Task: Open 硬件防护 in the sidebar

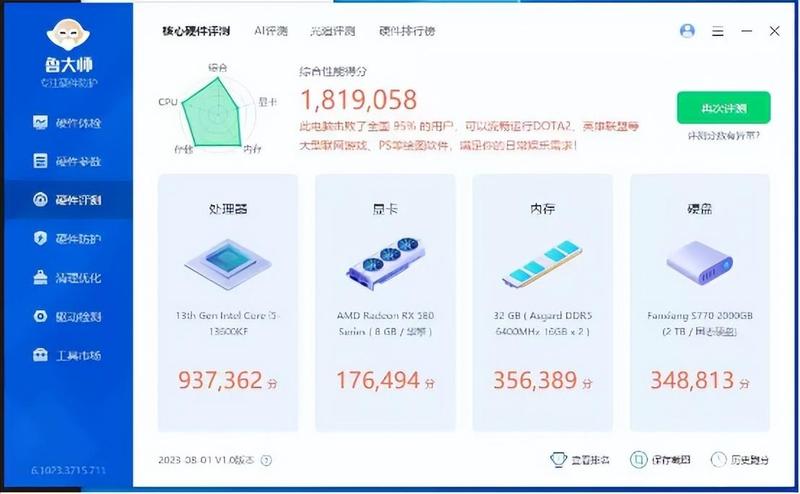Action: click(x=67, y=238)
